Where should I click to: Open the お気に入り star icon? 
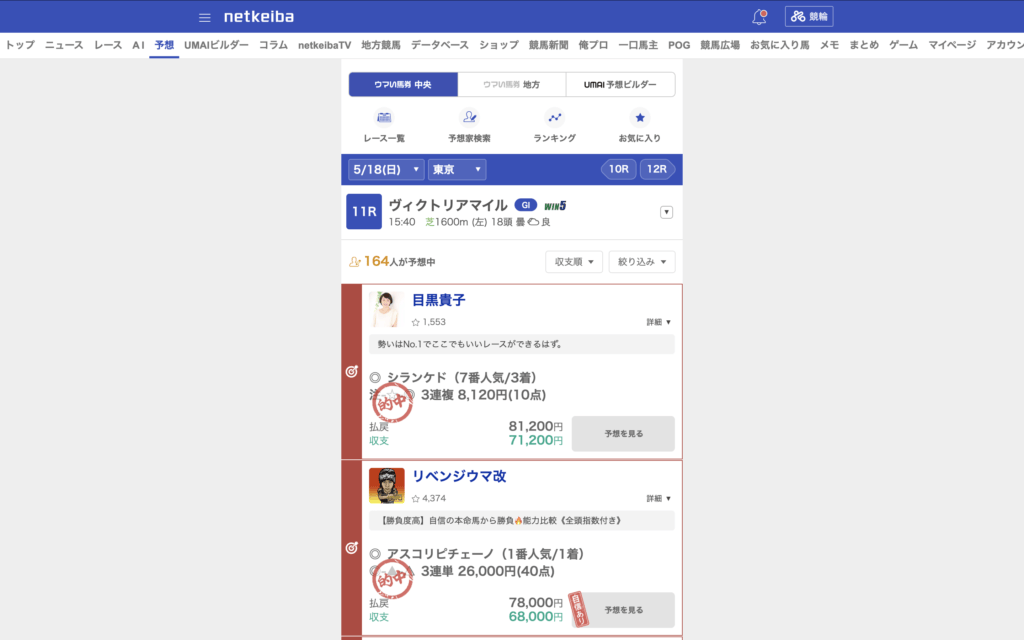[639, 118]
